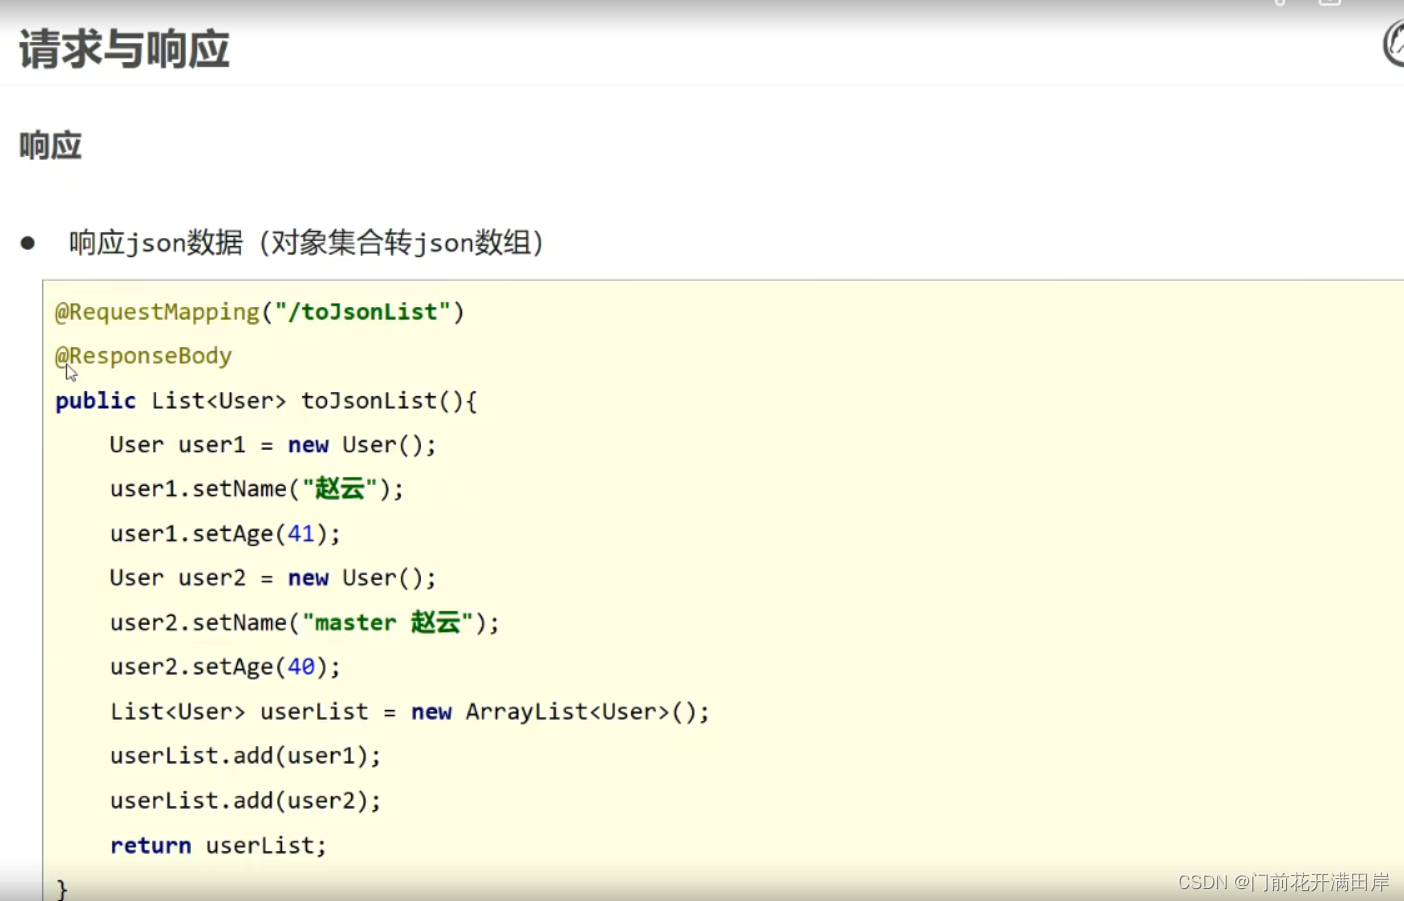Select the line user1.setAge(41);
Screen dimensions: 1404x901
(x=225, y=534)
